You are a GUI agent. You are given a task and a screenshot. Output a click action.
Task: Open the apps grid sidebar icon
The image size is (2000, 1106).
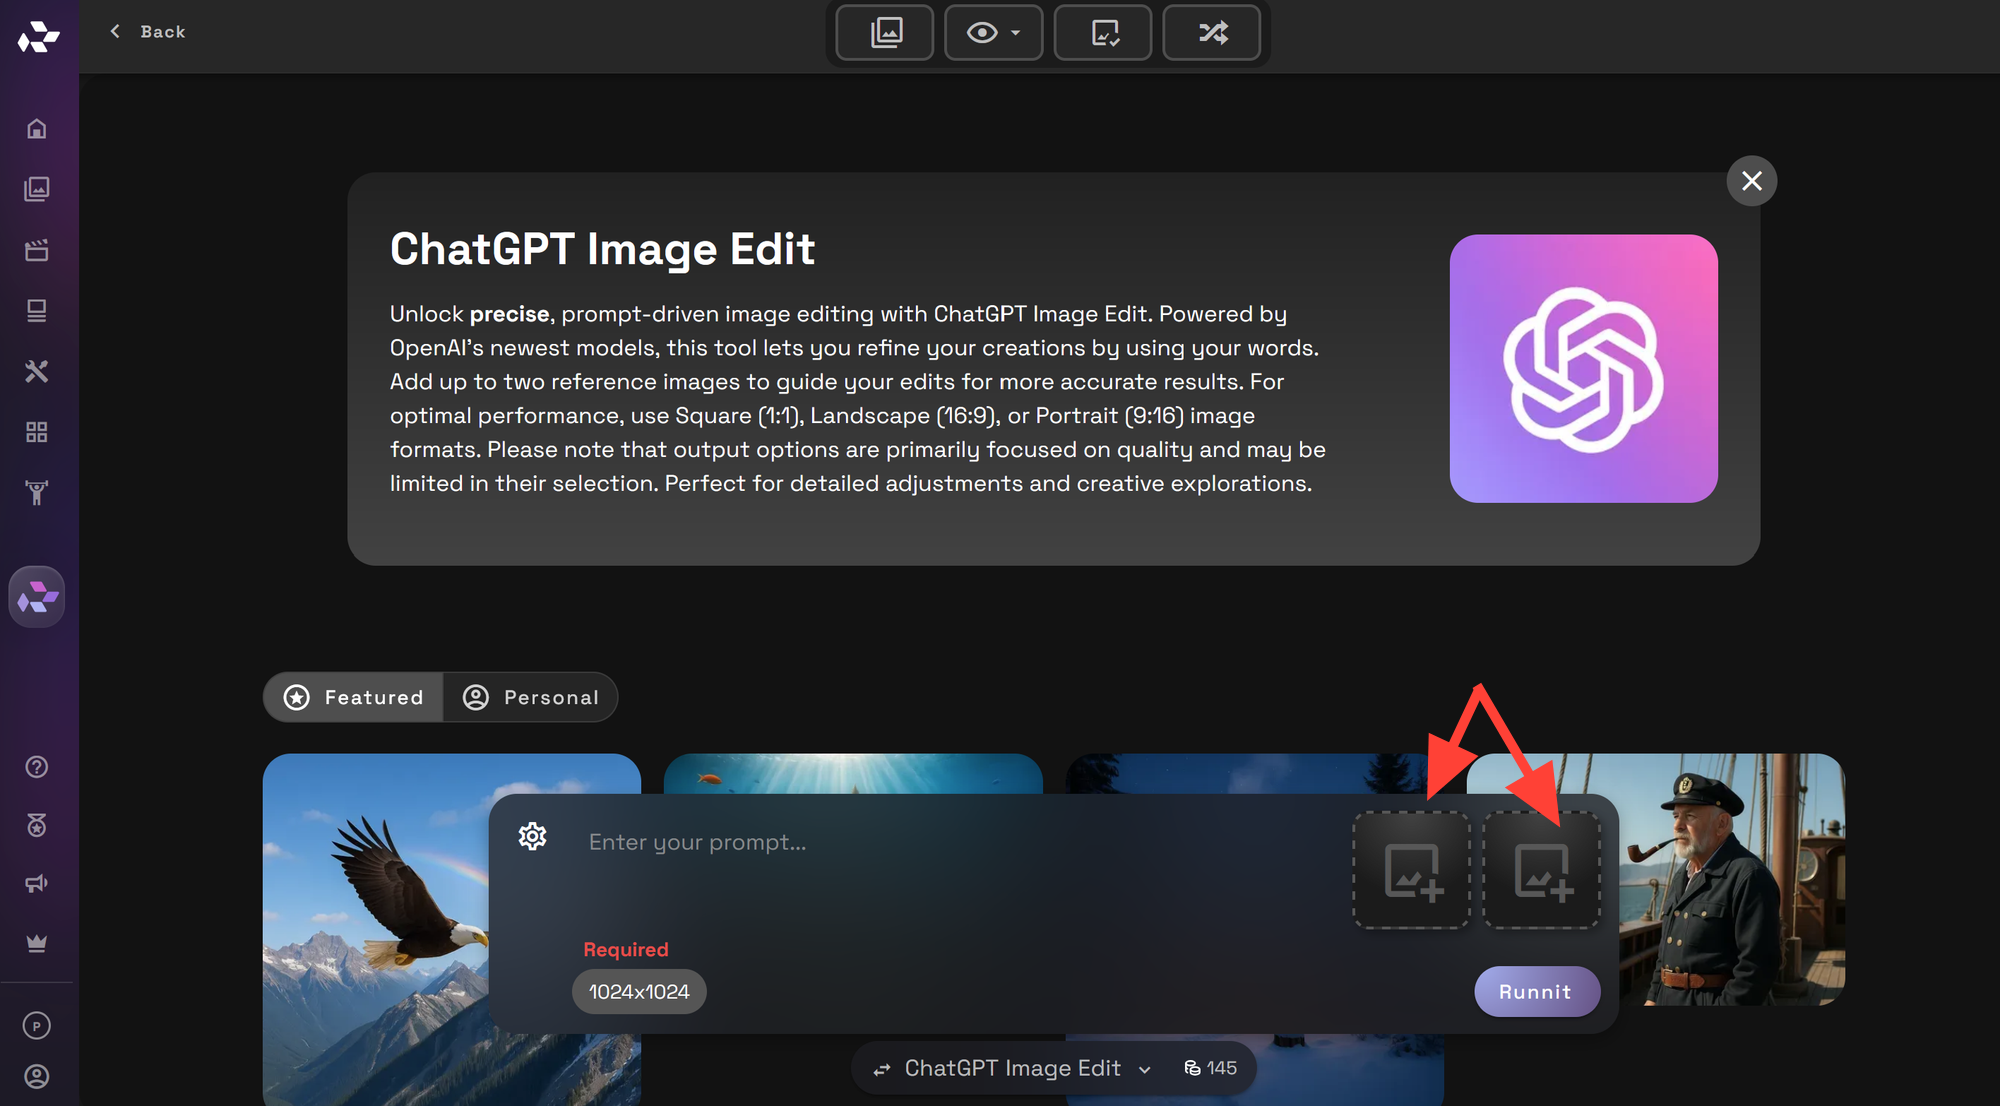click(x=37, y=432)
